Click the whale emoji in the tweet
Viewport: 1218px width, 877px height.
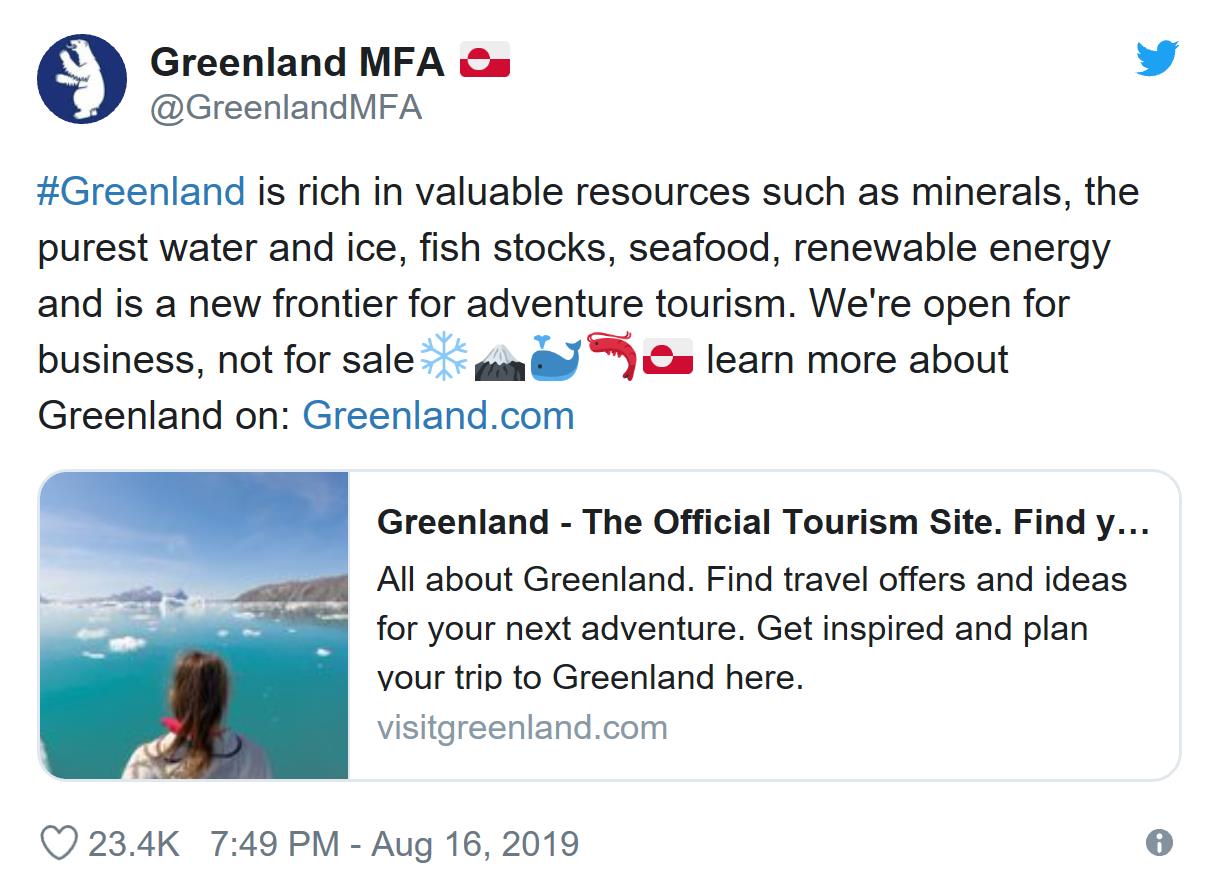[x=555, y=359]
